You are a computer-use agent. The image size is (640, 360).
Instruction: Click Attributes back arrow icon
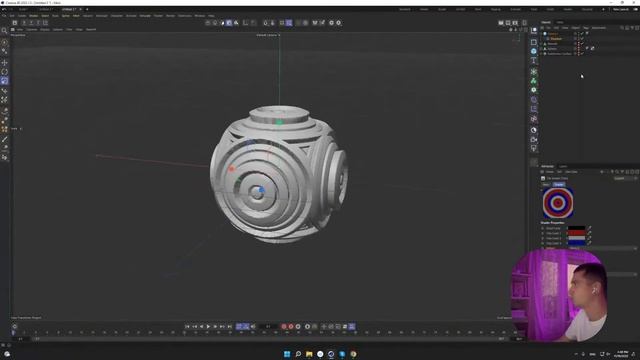(x=602, y=172)
